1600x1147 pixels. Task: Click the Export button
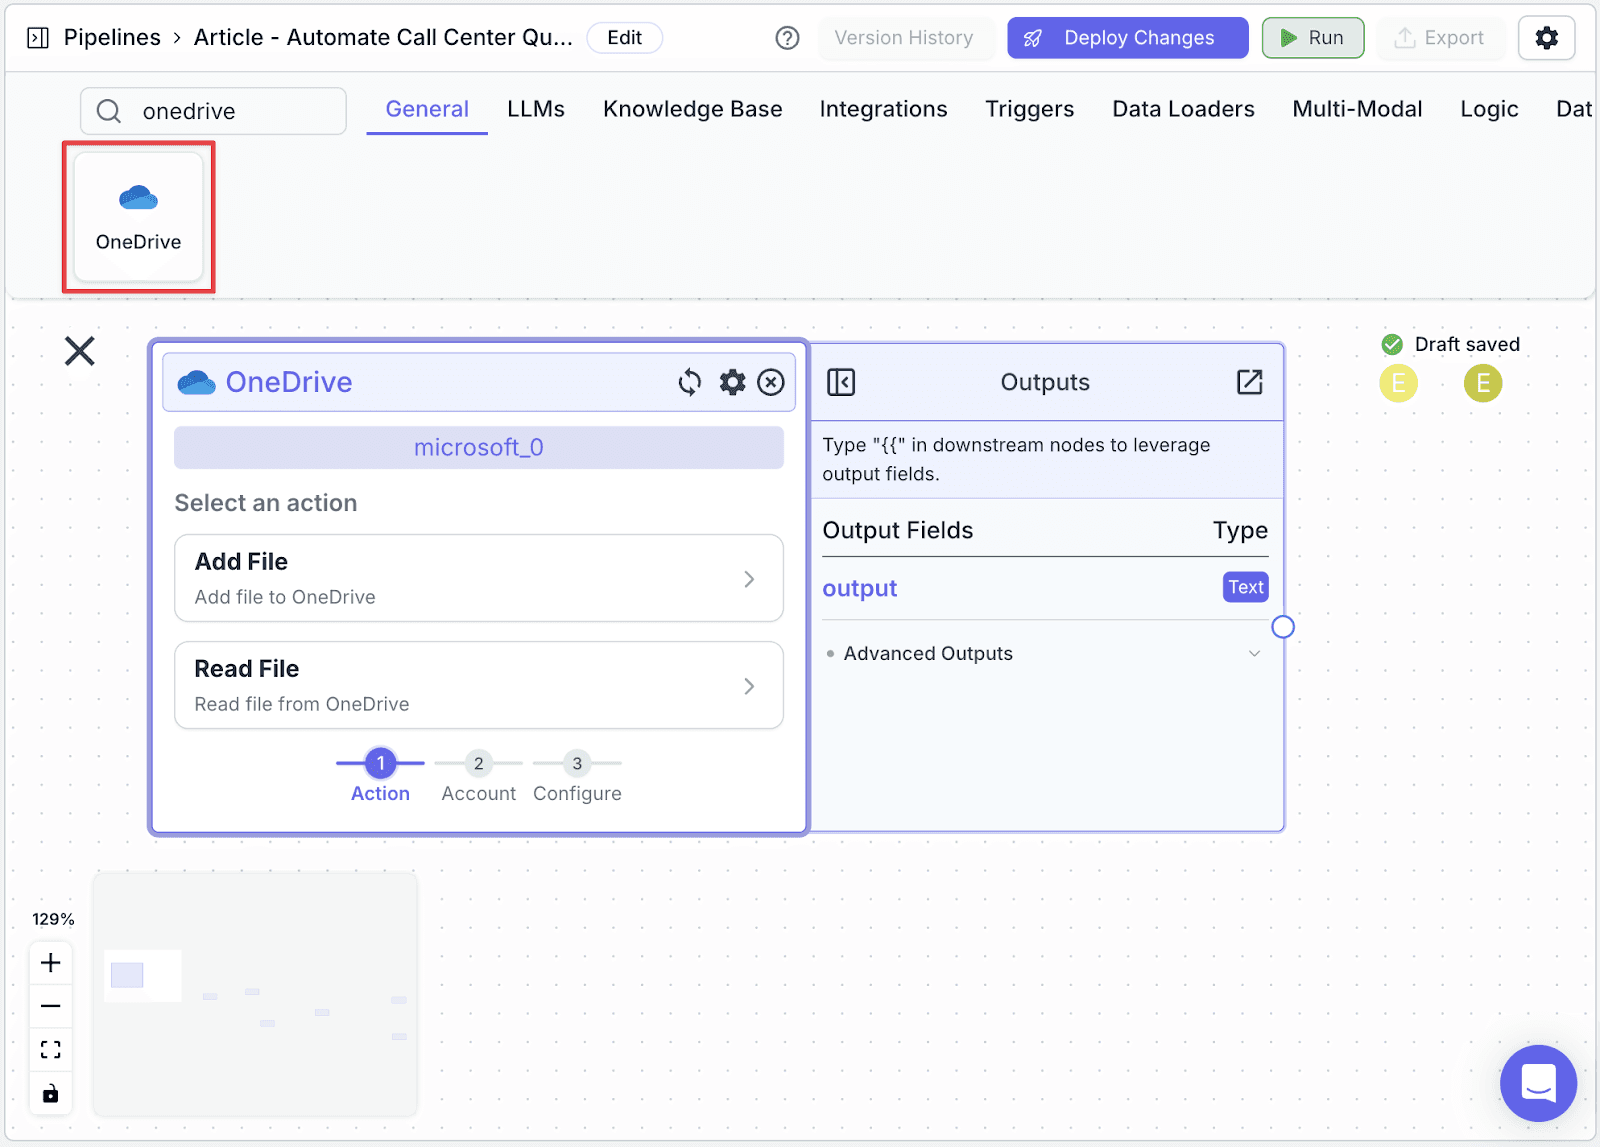[1441, 38]
